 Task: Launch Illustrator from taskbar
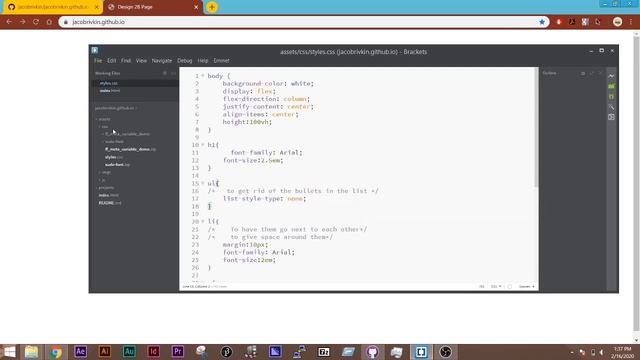105,351
